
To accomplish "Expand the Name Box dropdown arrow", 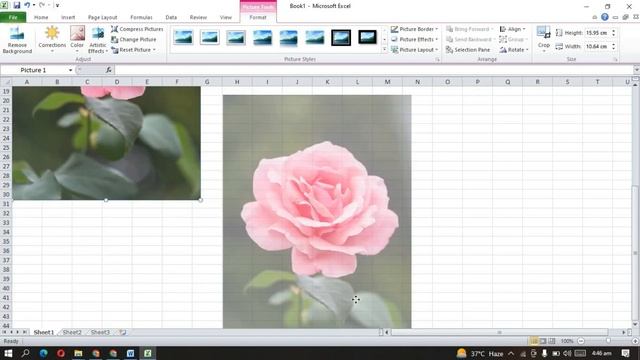I will click(71, 70).
